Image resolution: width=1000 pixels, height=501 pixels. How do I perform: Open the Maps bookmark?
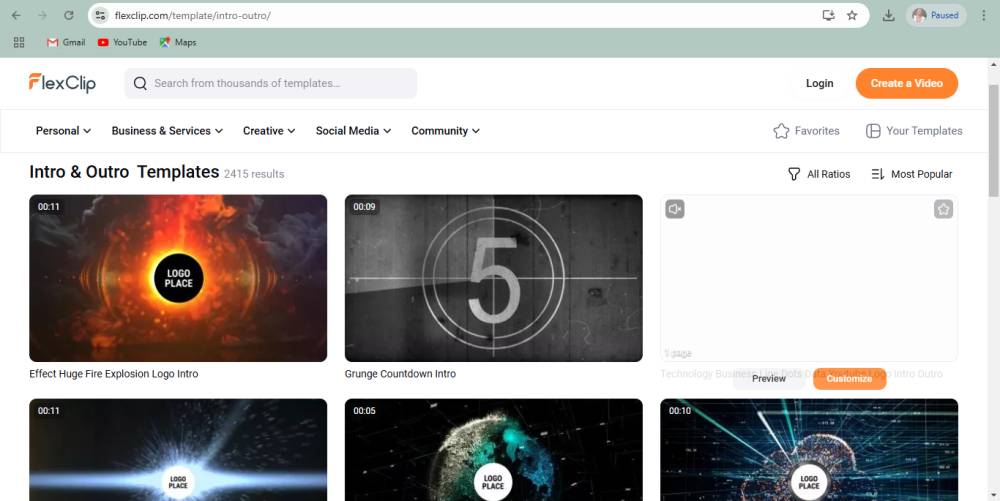coord(178,42)
